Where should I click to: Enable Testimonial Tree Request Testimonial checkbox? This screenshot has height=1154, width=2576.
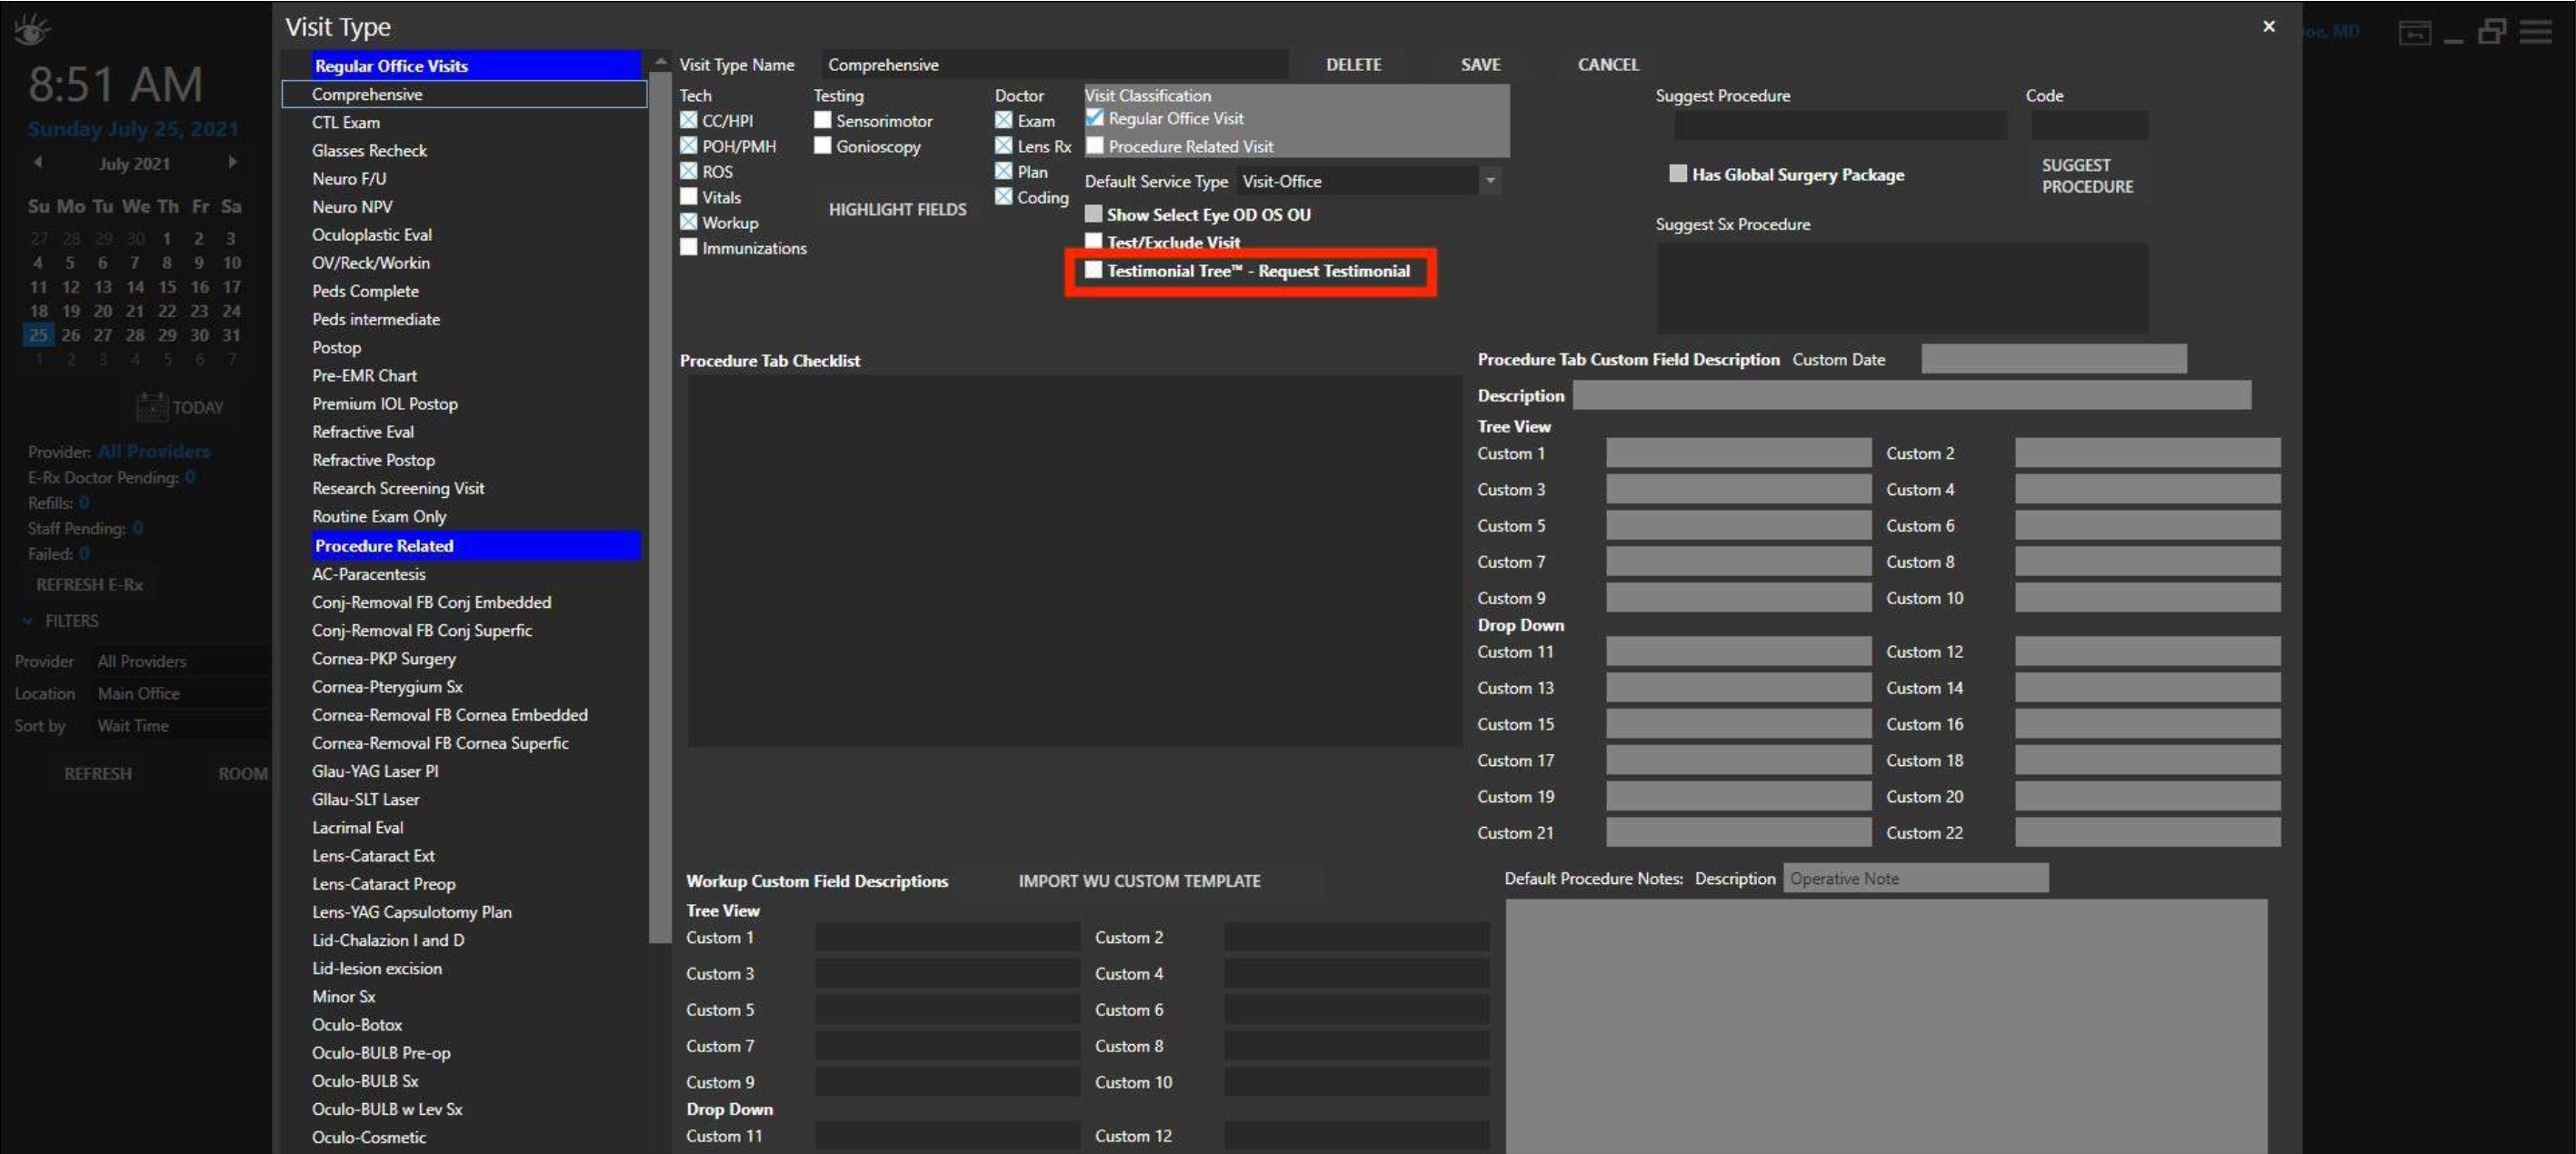1094,270
